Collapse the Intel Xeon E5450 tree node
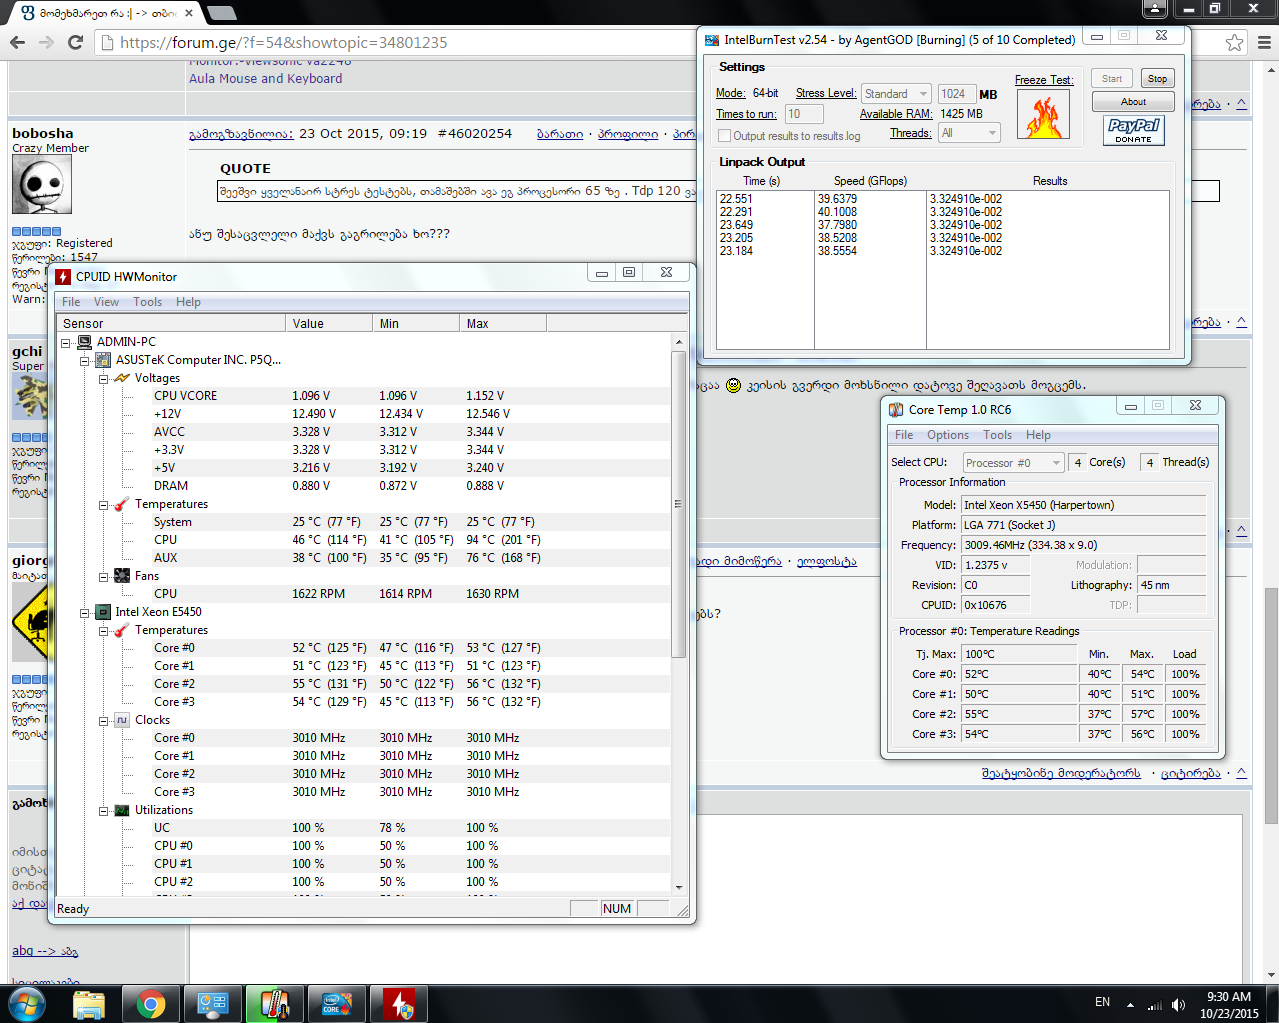This screenshot has width=1279, height=1023. [85, 613]
